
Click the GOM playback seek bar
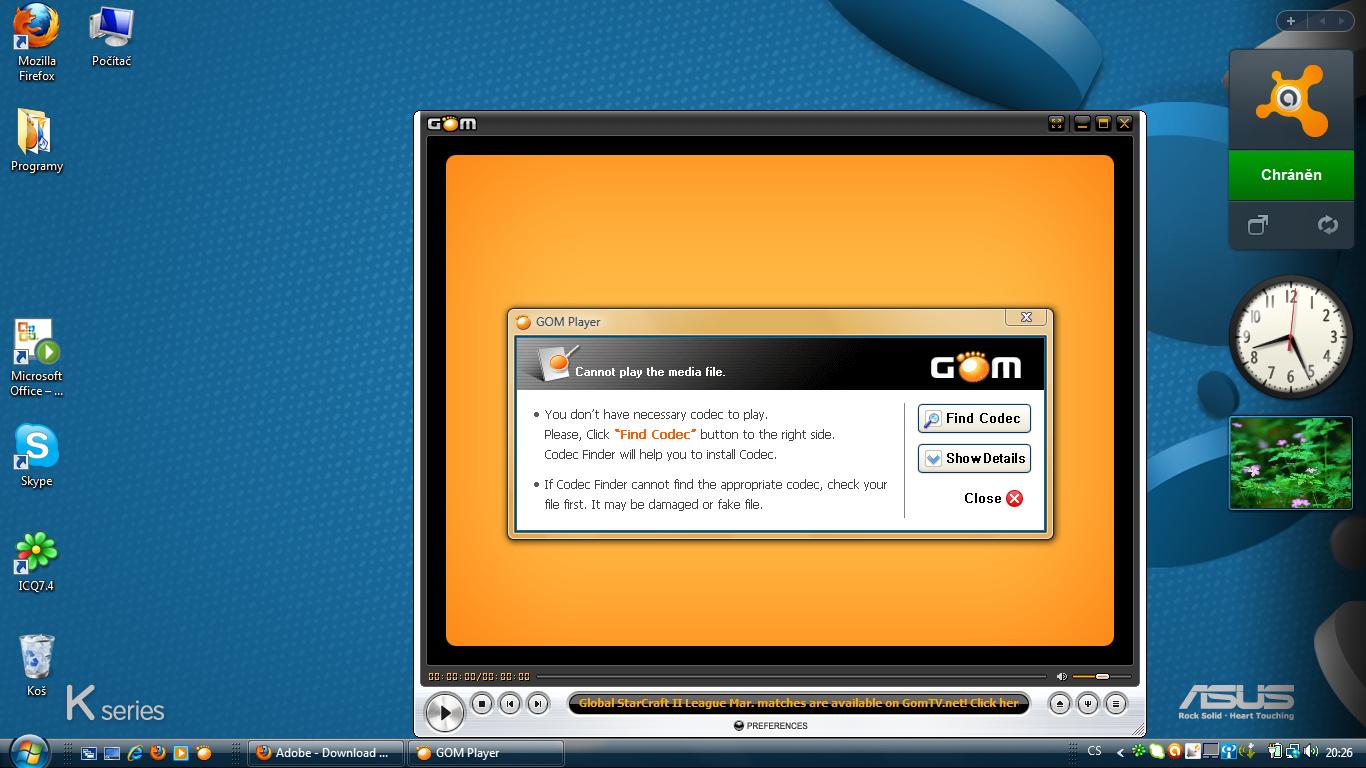click(790, 677)
